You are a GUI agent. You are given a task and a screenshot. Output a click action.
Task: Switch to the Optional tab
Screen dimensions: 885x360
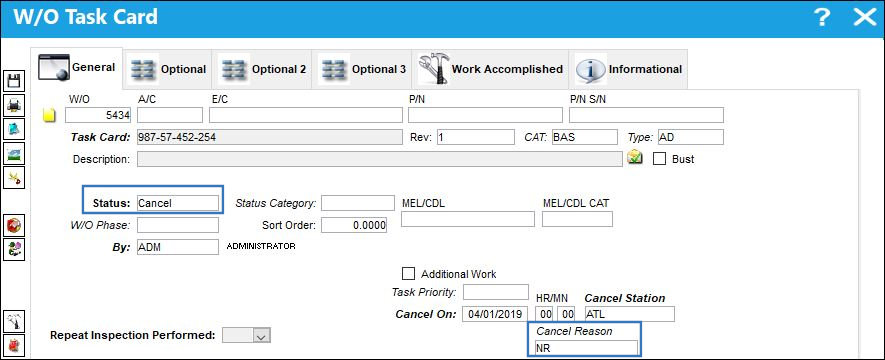coord(168,69)
